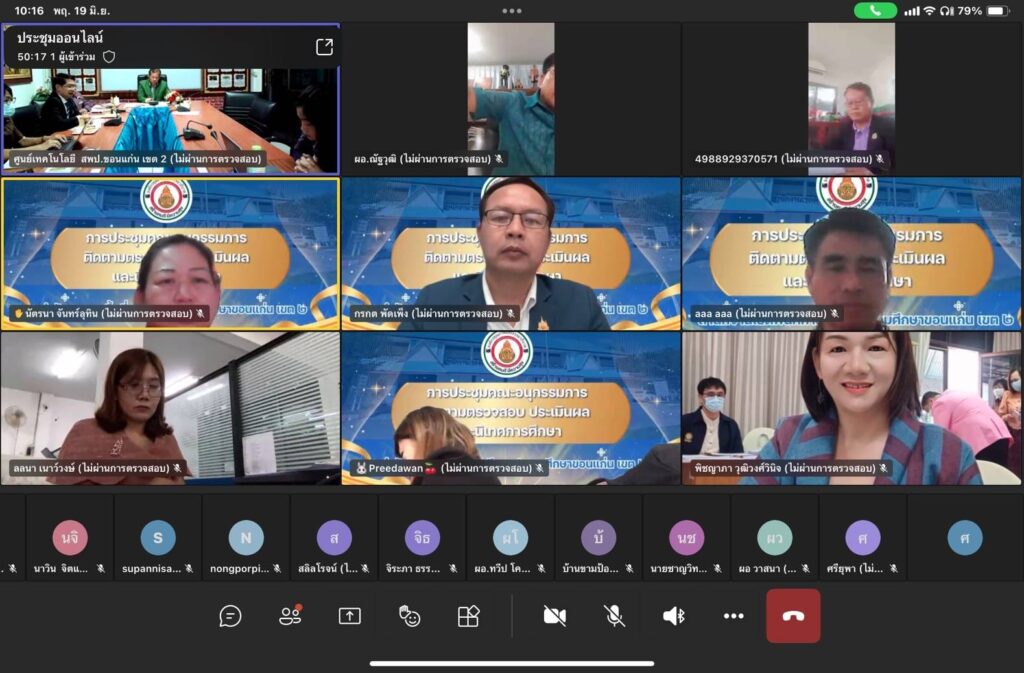
Task: Unmute the microphone
Action: click(x=614, y=616)
